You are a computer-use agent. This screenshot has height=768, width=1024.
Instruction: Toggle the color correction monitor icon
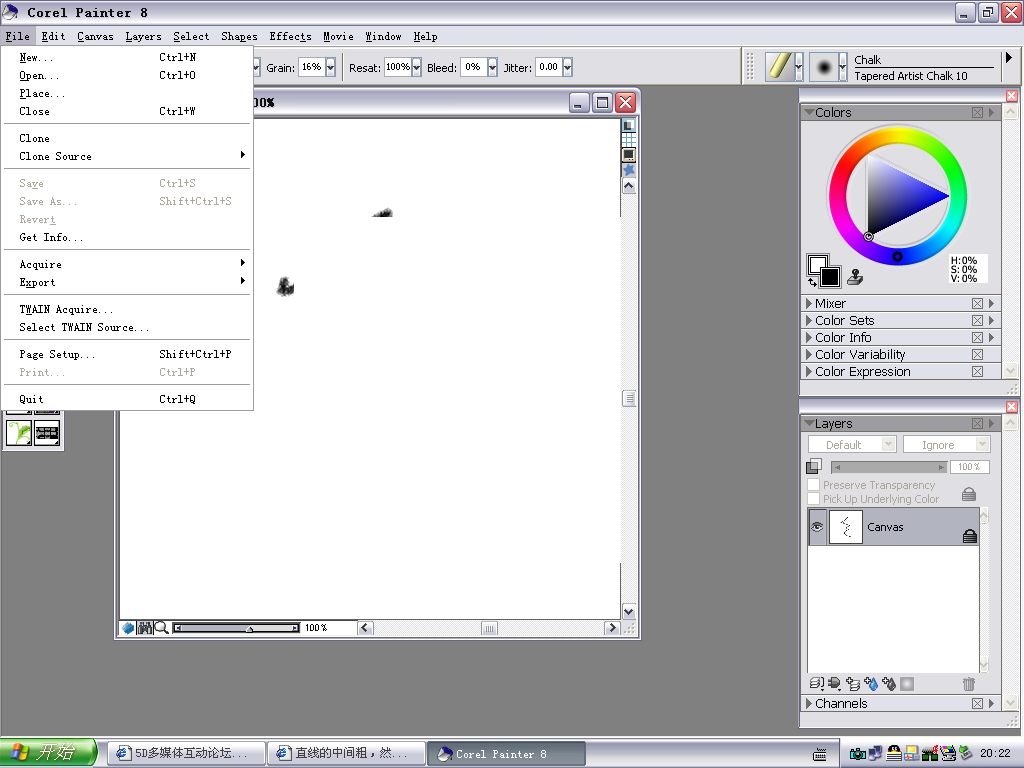(628, 155)
